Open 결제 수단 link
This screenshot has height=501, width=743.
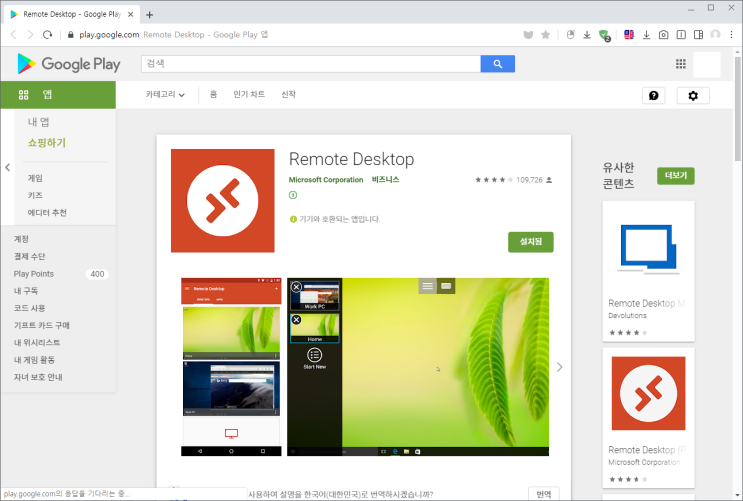pos(29,256)
